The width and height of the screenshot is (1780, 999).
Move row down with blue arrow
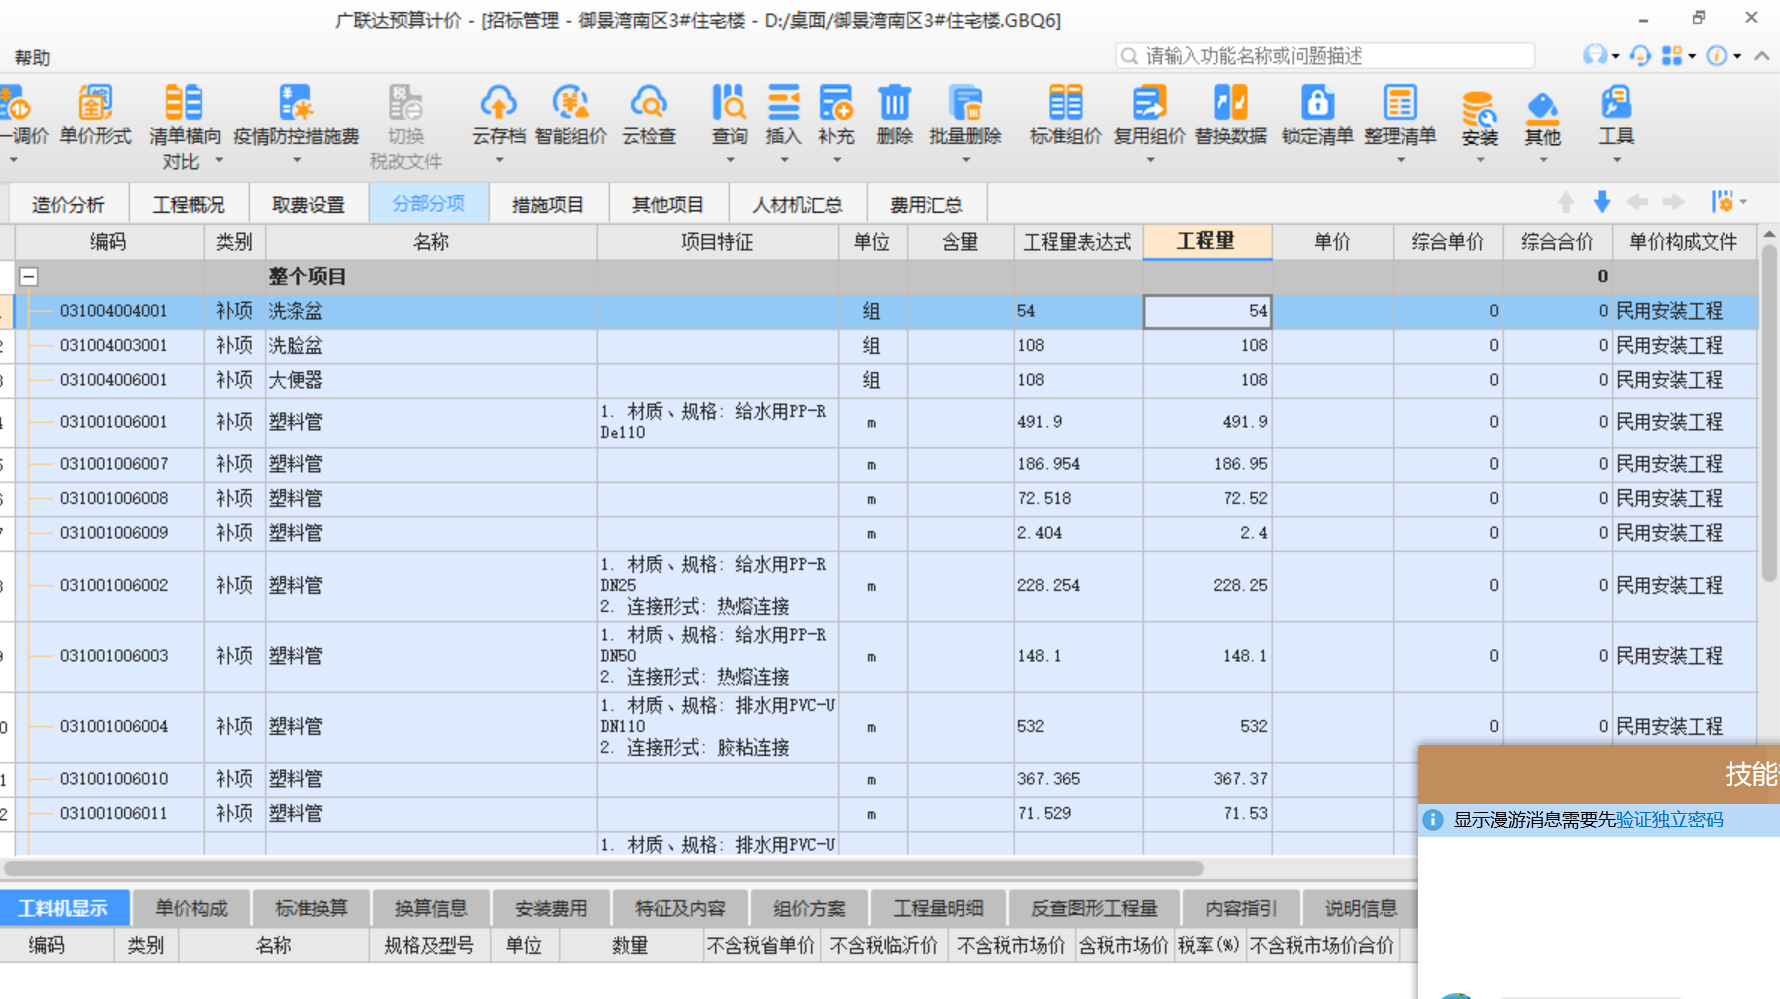1602,202
